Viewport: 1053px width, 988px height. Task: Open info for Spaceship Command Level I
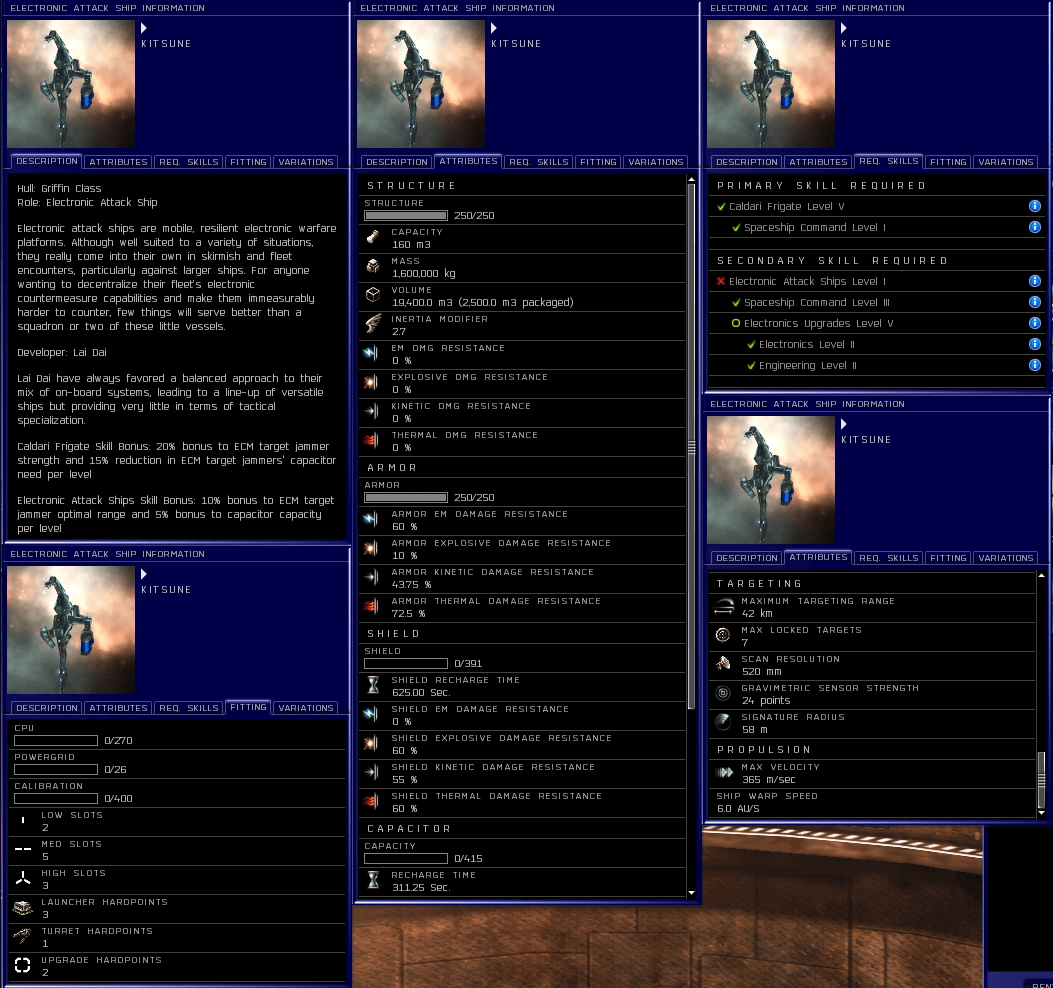click(x=1034, y=227)
